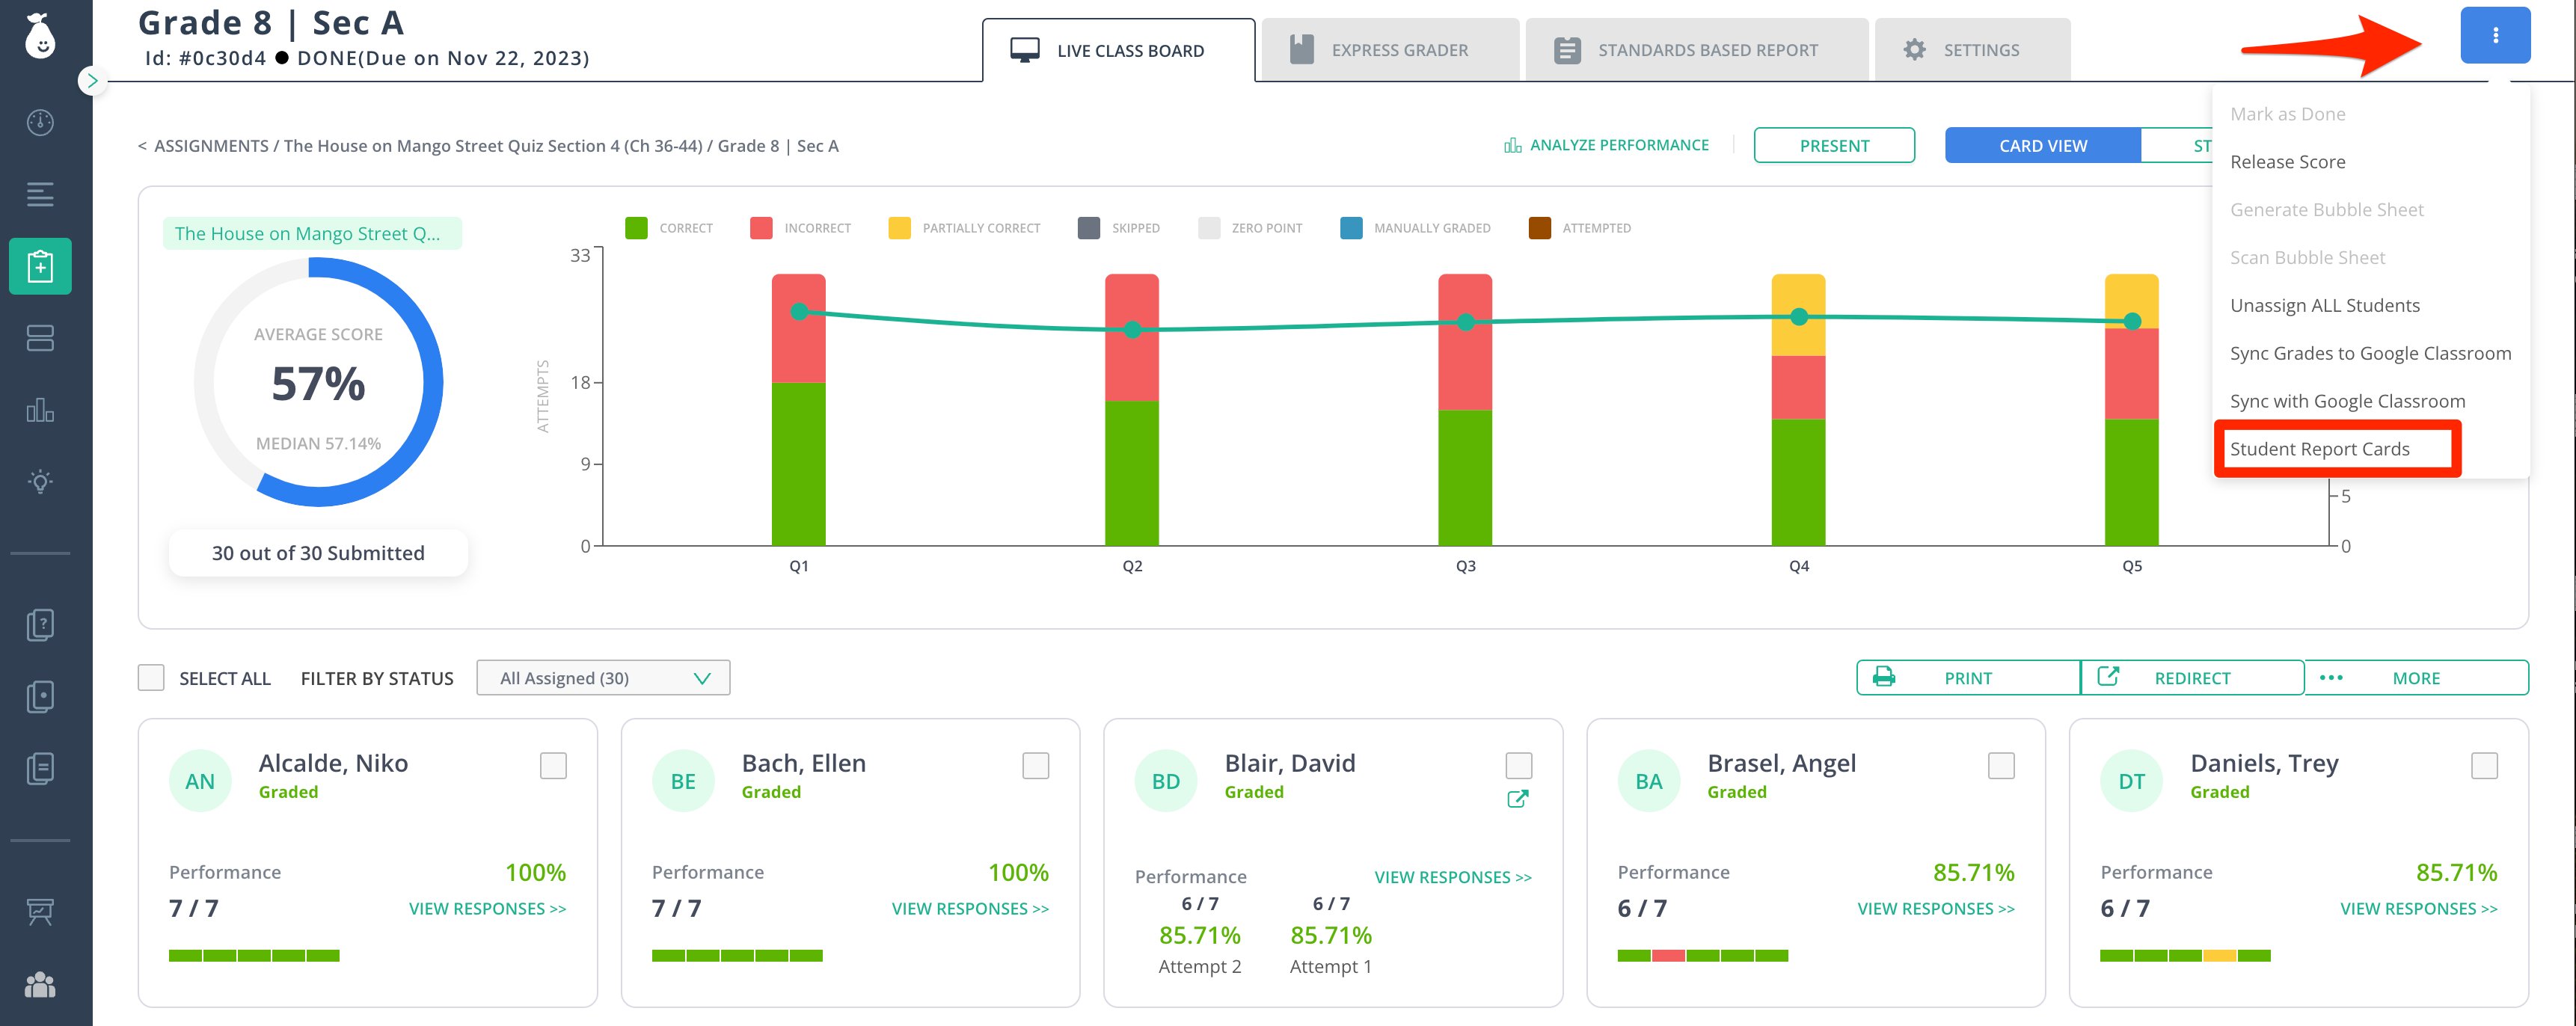Screen dimensions: 2576x1026
Task: Click the monitor icon on Live Class Board
Action: coord(1024,50)
